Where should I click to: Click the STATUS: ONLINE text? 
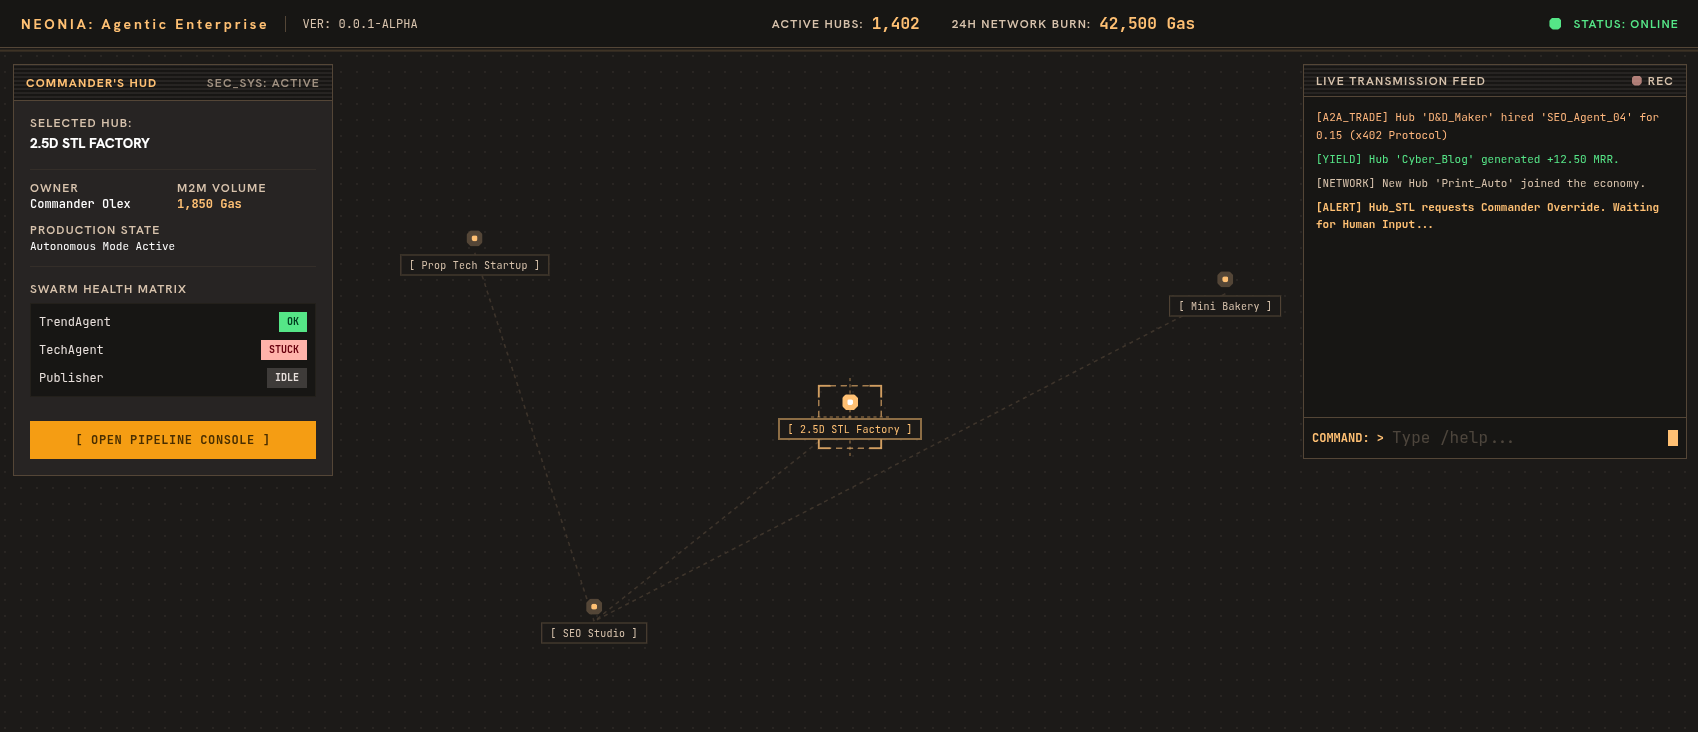tap(1626, 24)
